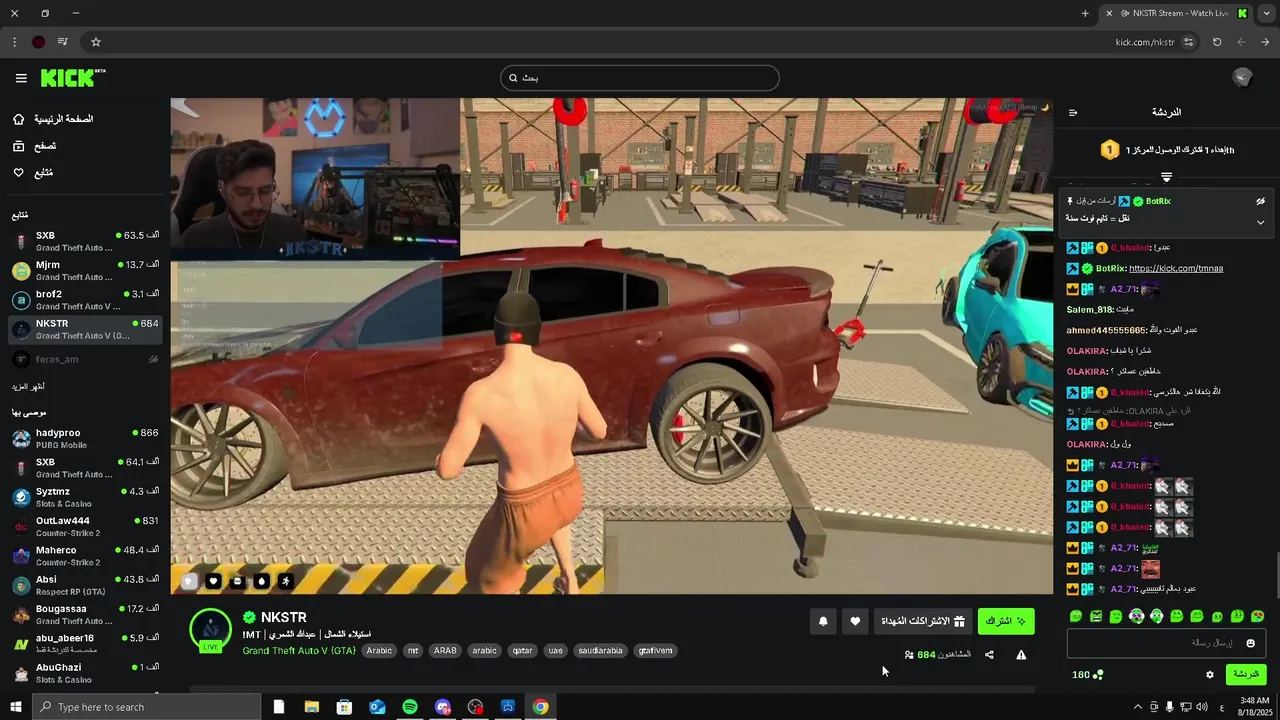Select the mt tag
Image resolution: width=1280 pixels, height=720 pixels.
(x=413, y=651)
